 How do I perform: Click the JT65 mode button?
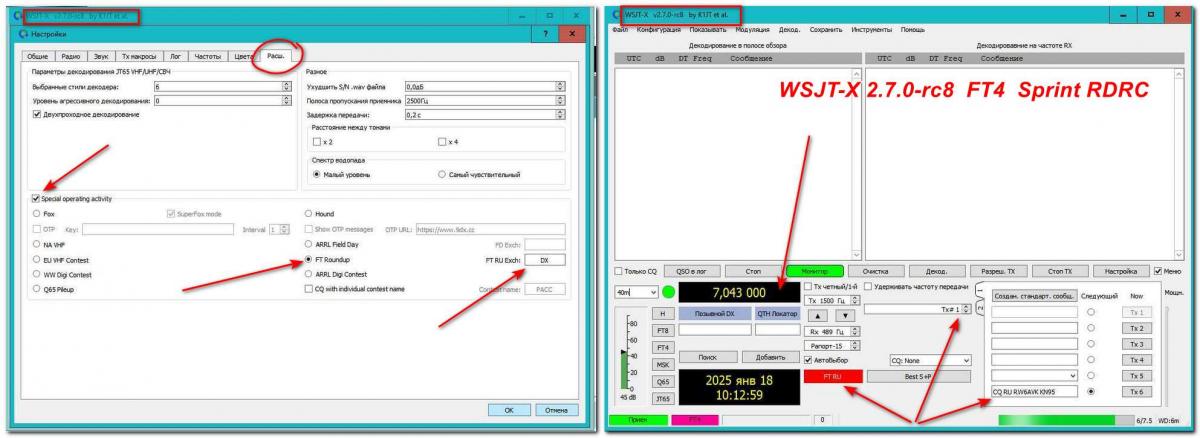662,398
